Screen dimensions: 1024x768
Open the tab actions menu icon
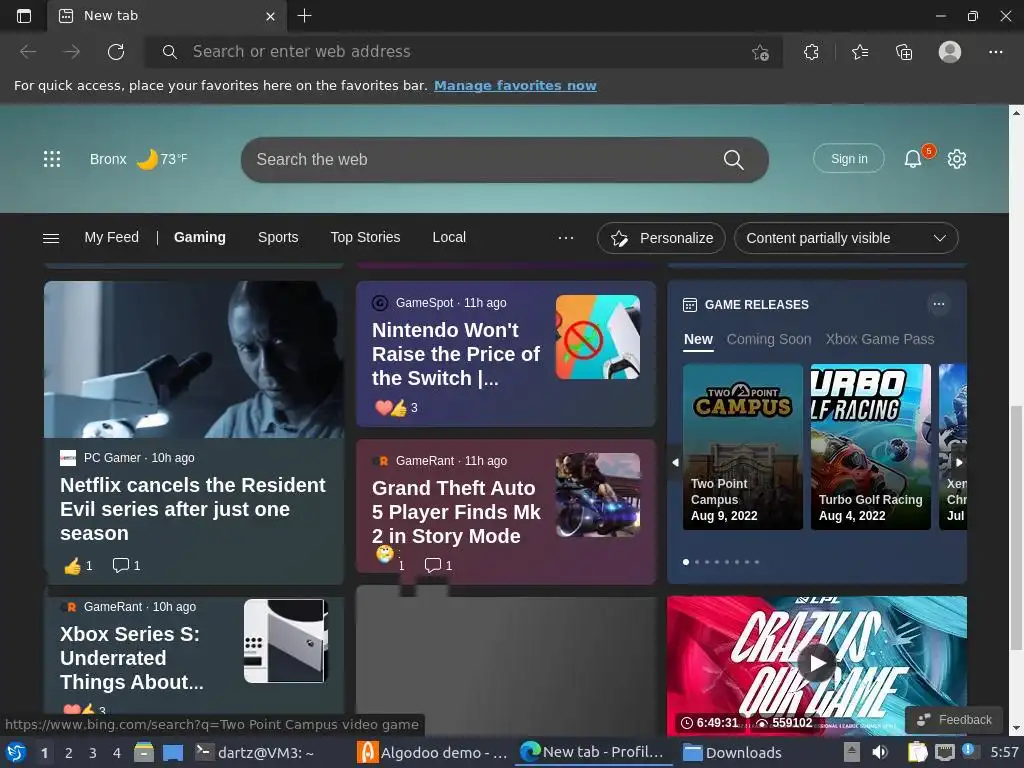[24, 16]
